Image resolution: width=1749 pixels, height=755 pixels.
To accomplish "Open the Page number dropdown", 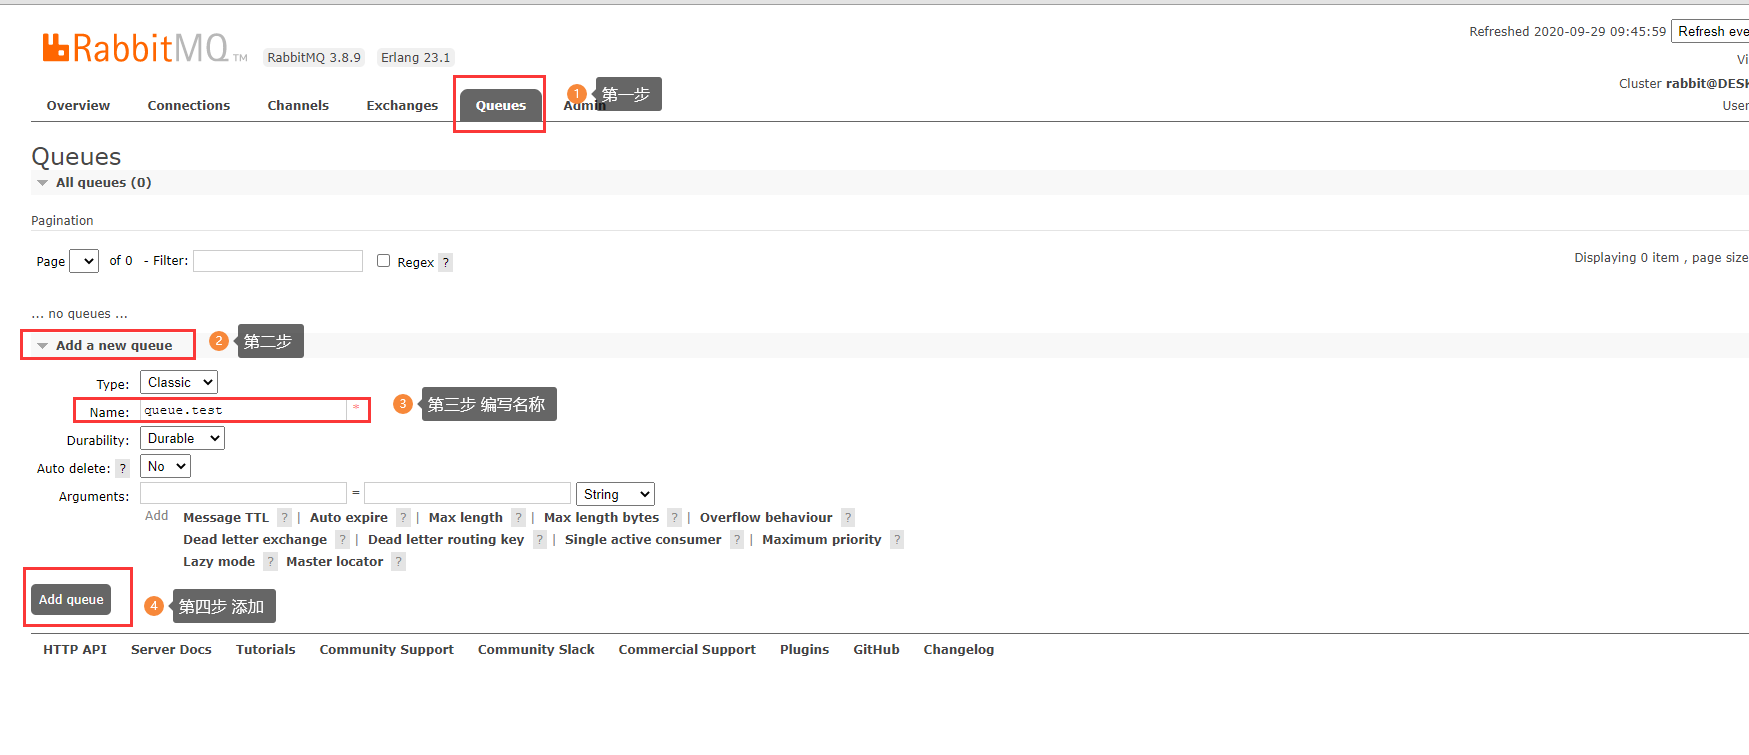I will [84, 261].
